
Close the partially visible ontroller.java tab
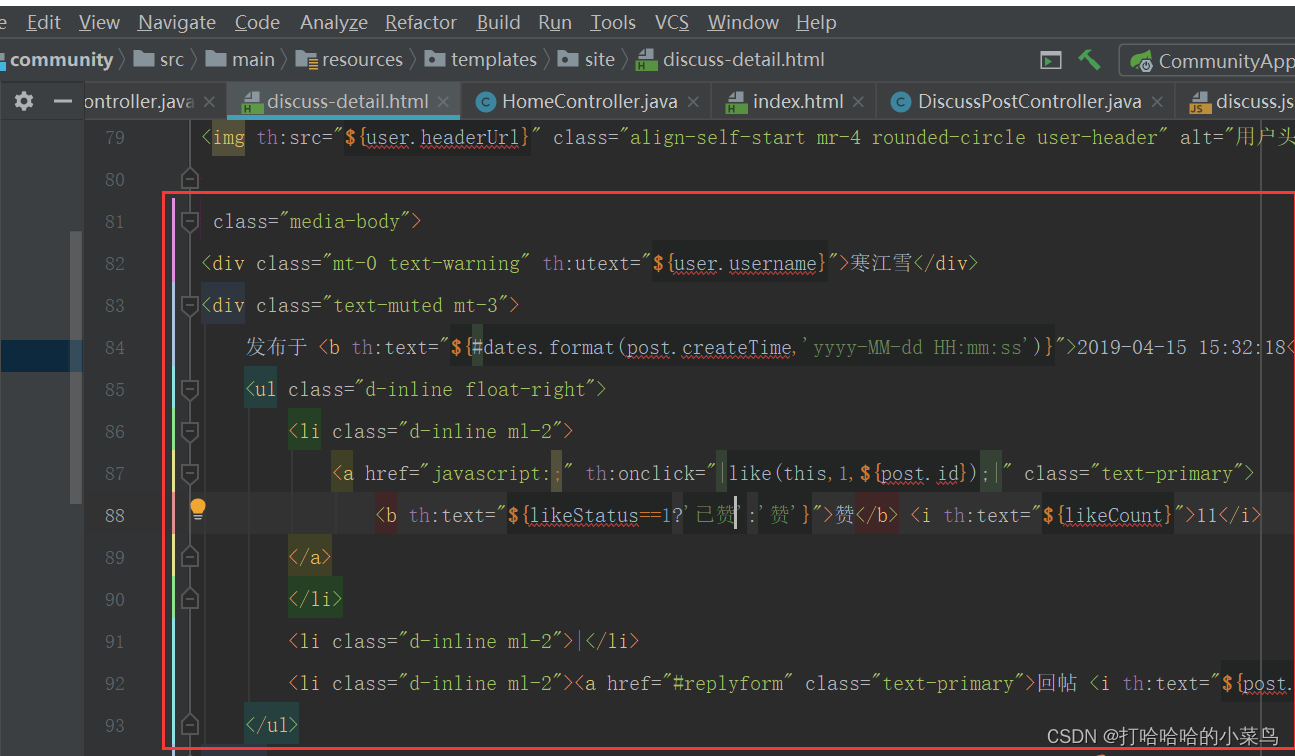pyautogui.click(x=209, y=101)
